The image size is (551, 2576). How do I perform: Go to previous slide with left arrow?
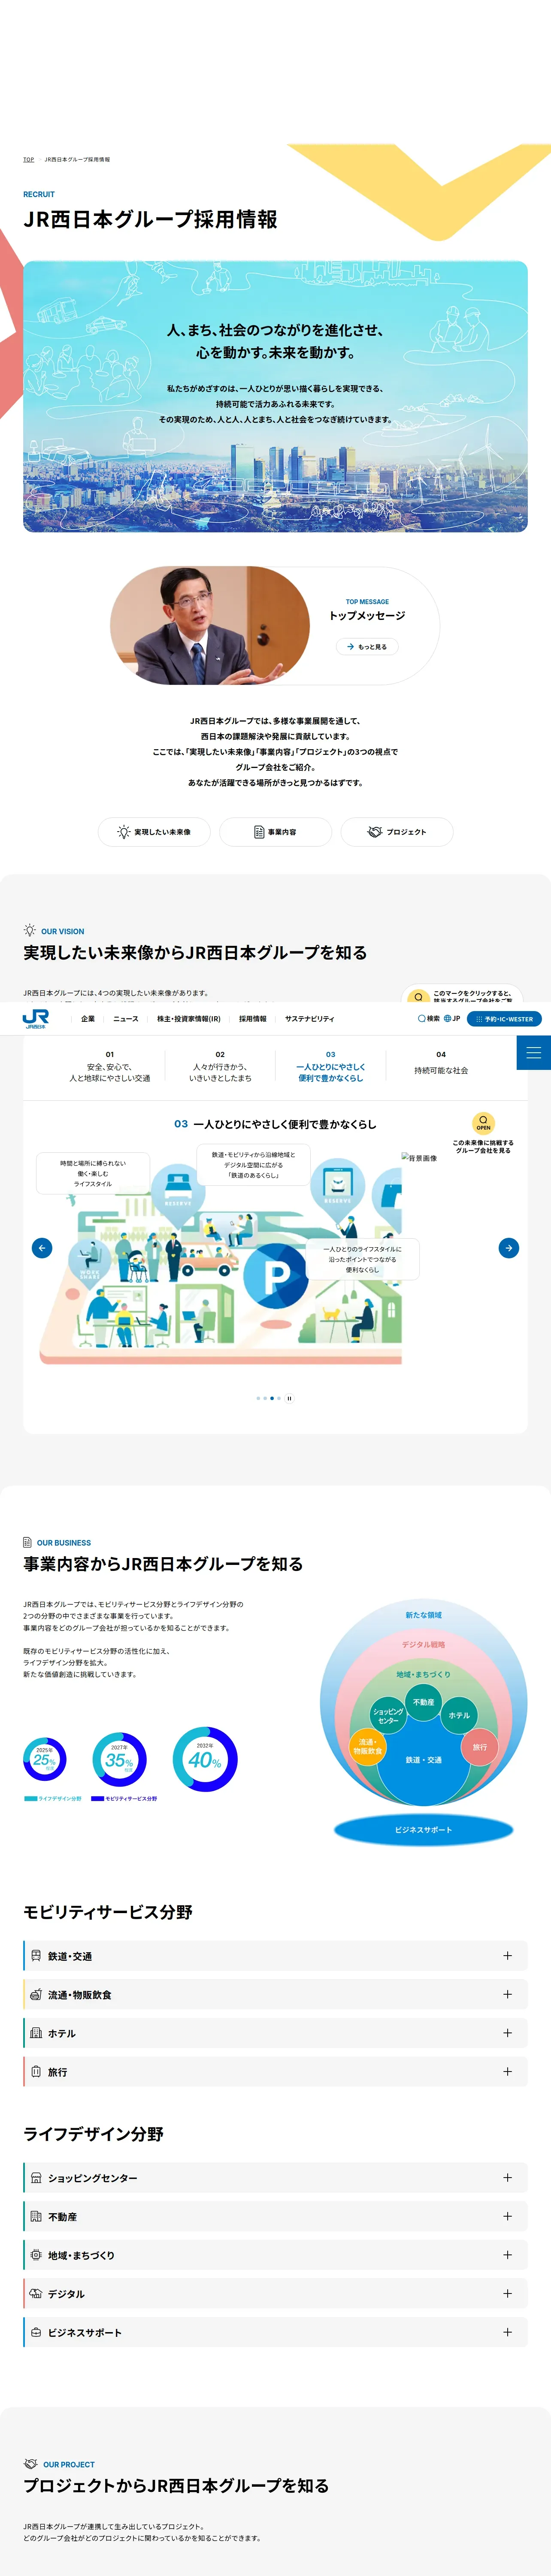[42, 1247]
